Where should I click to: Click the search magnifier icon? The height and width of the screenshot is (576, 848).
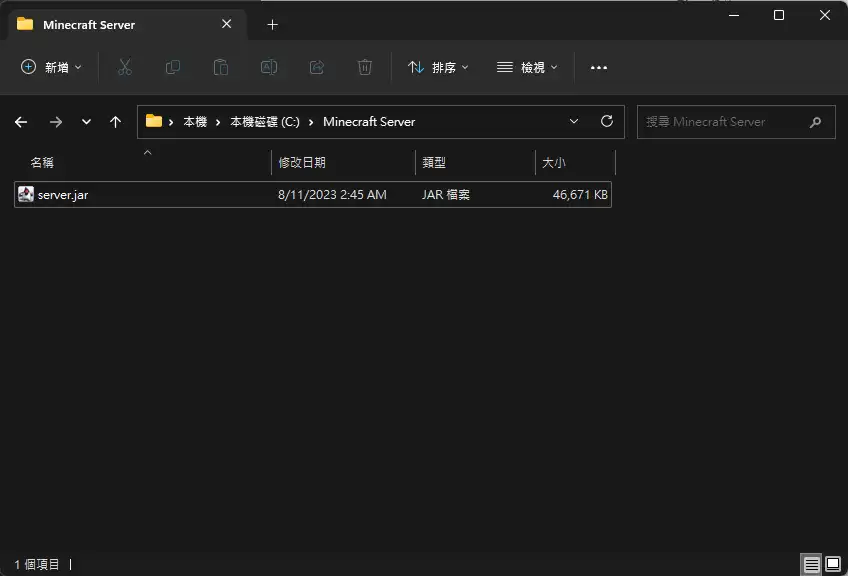(x=816, y=122)
